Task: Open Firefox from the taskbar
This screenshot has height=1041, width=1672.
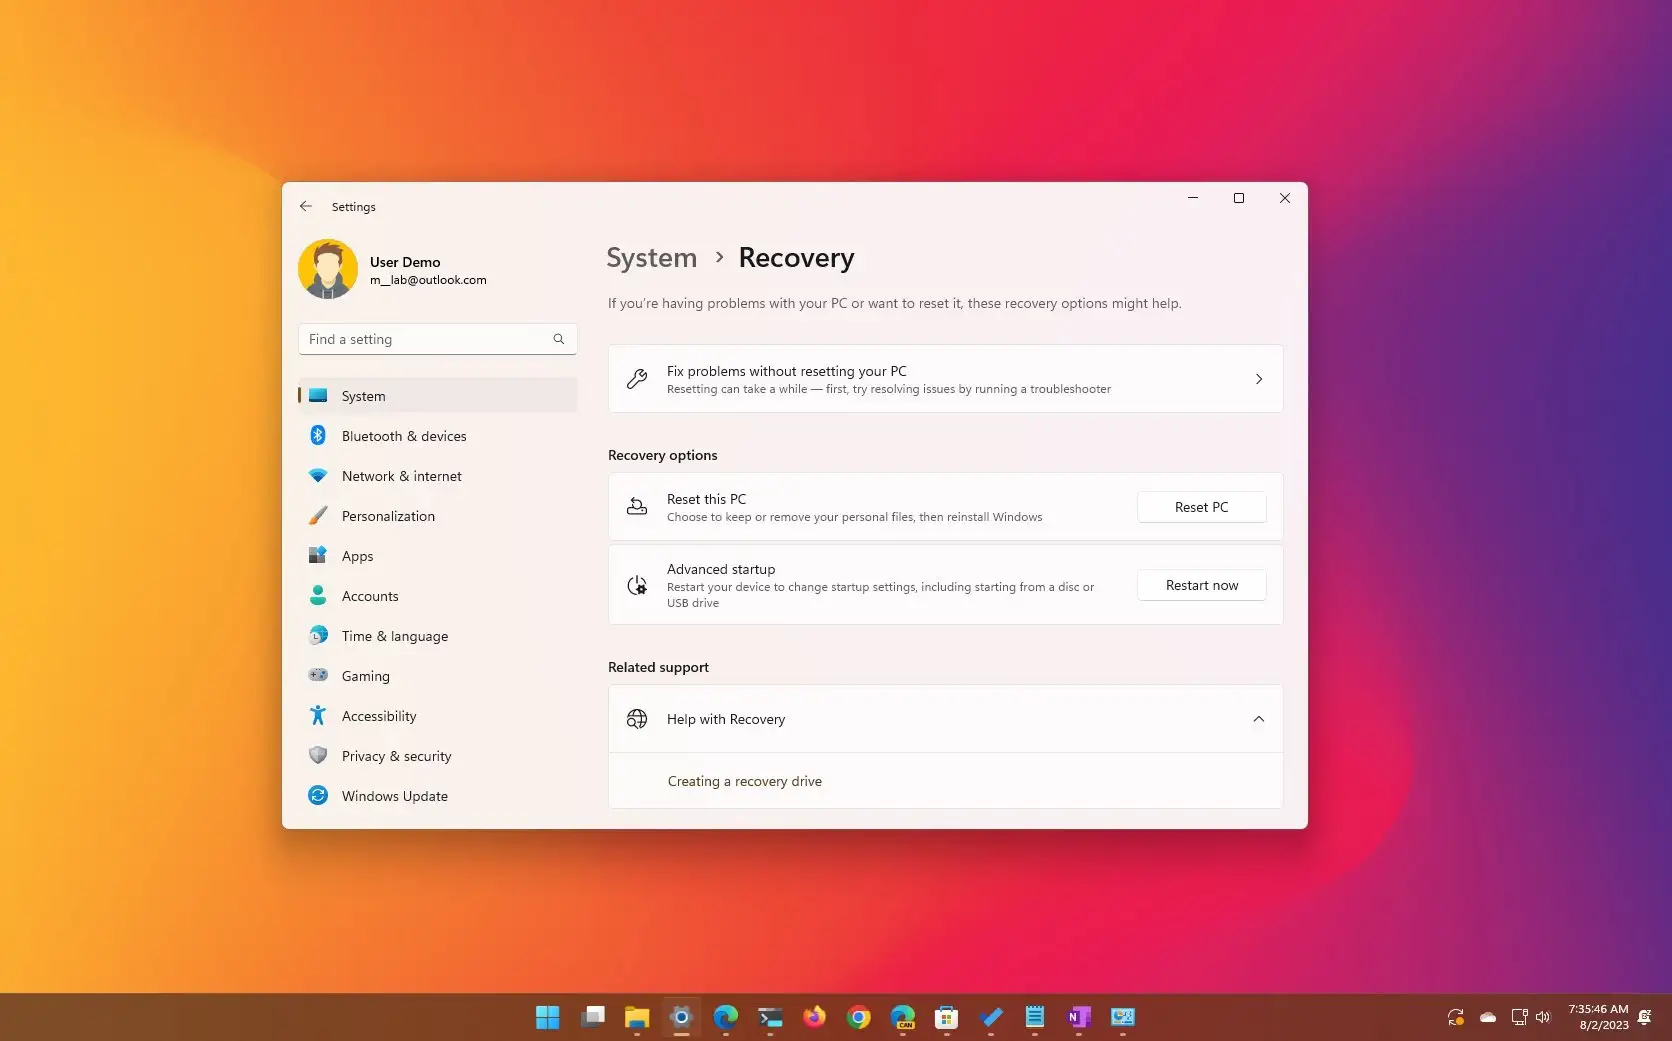Action: click(x=814, y=1017)
